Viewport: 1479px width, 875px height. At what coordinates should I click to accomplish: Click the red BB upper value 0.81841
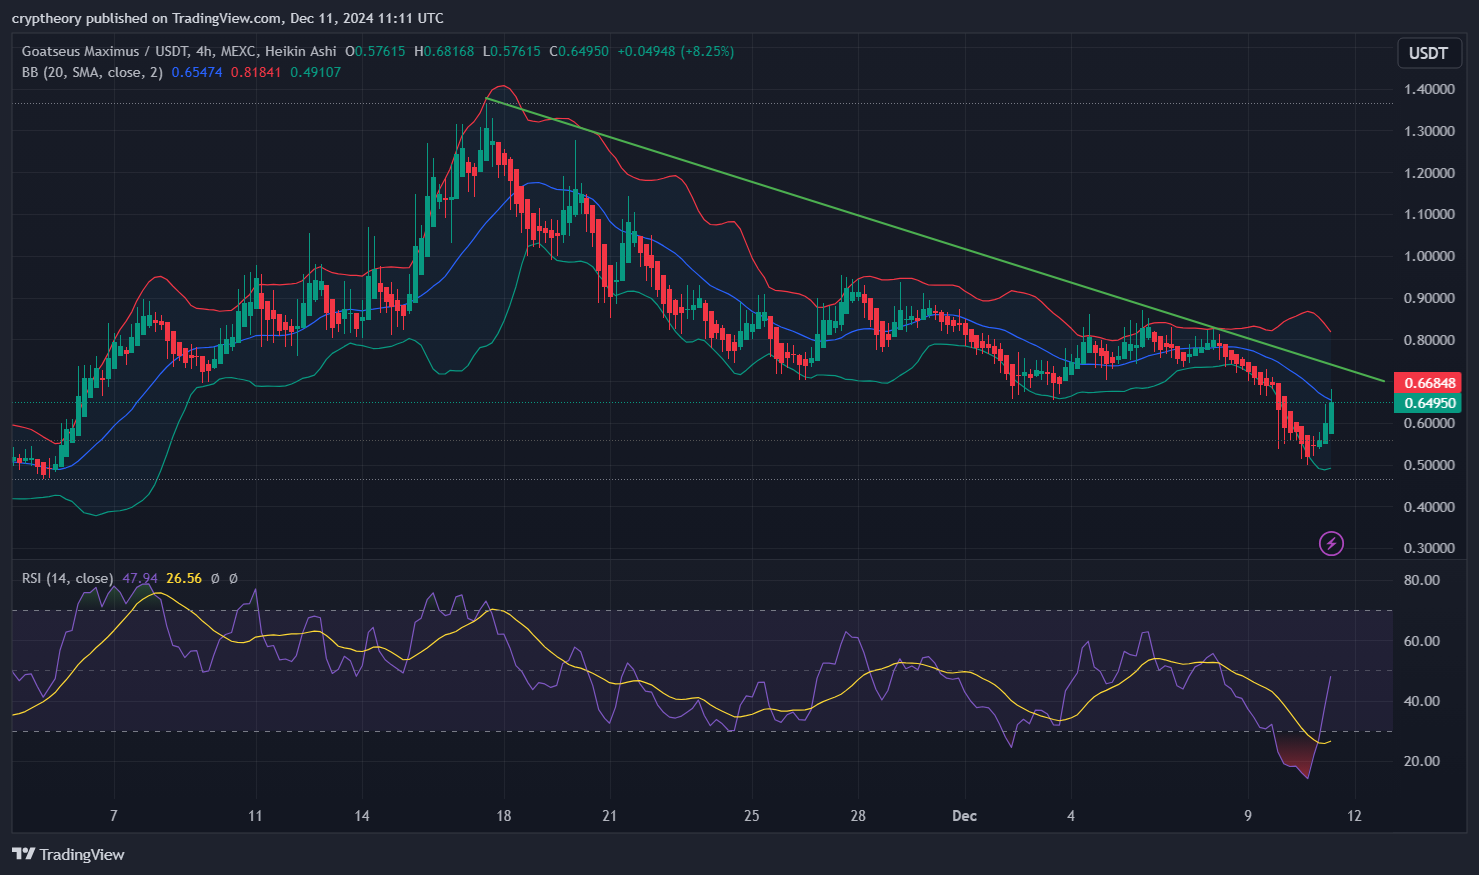(256, 72)
